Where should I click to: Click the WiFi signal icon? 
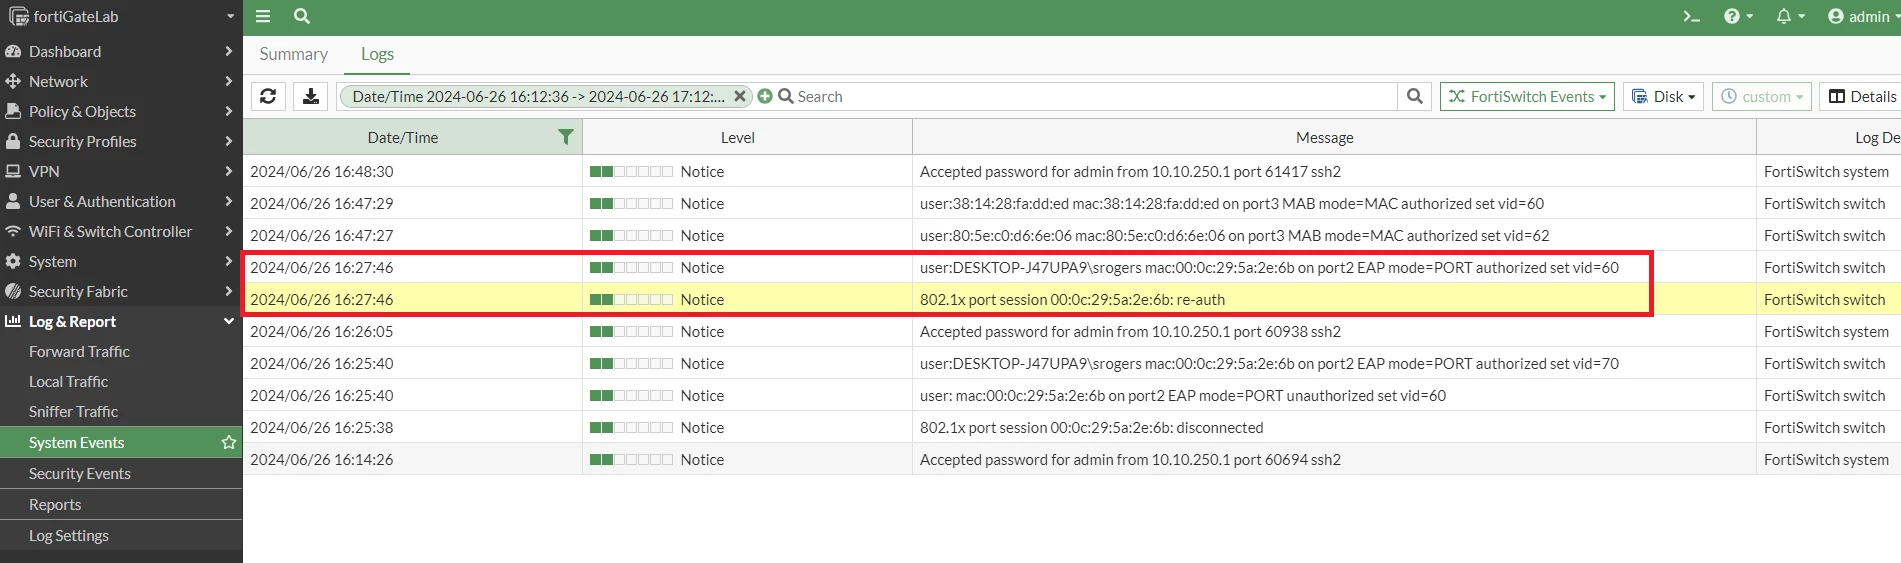13,231
